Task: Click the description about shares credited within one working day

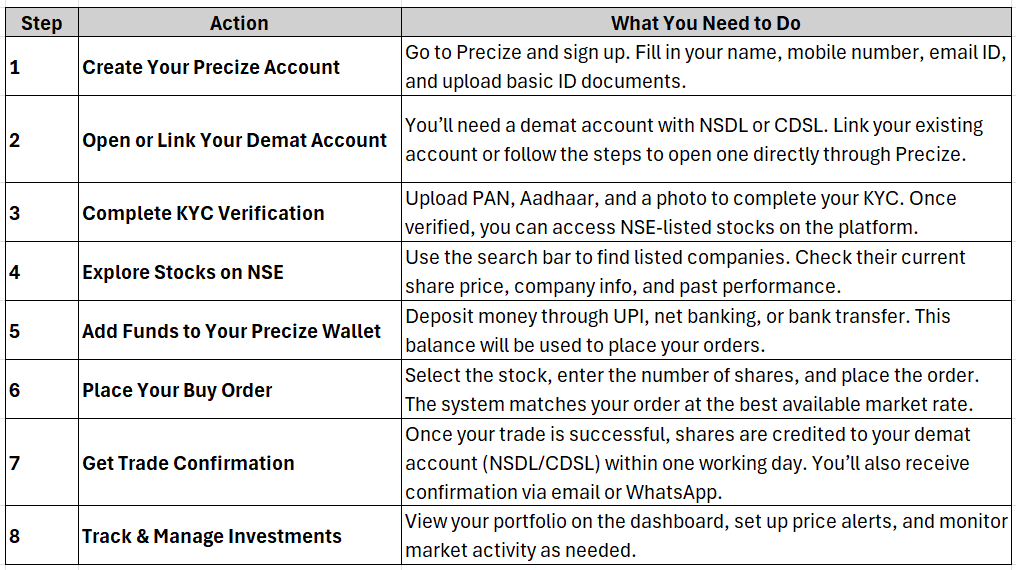Action: [705, 463]
